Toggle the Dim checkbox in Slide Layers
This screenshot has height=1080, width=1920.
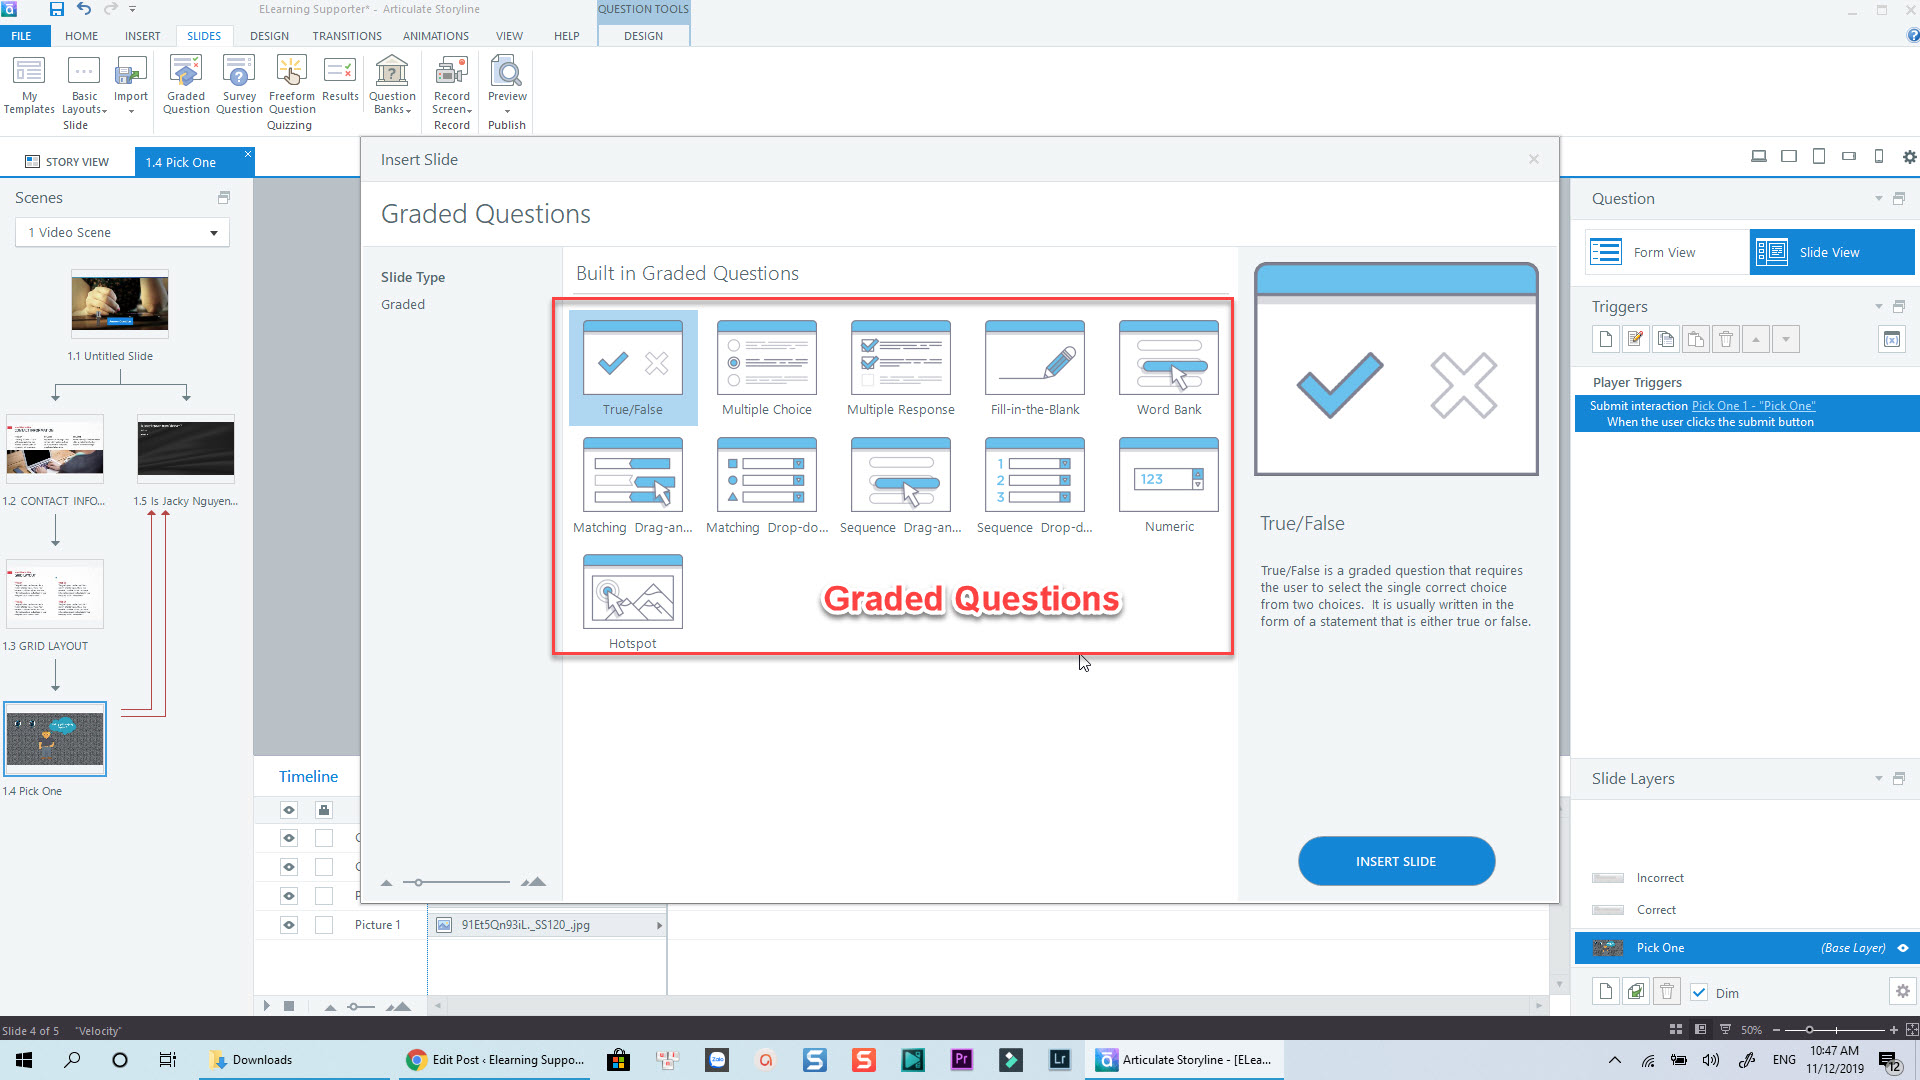pos(1699,993)
